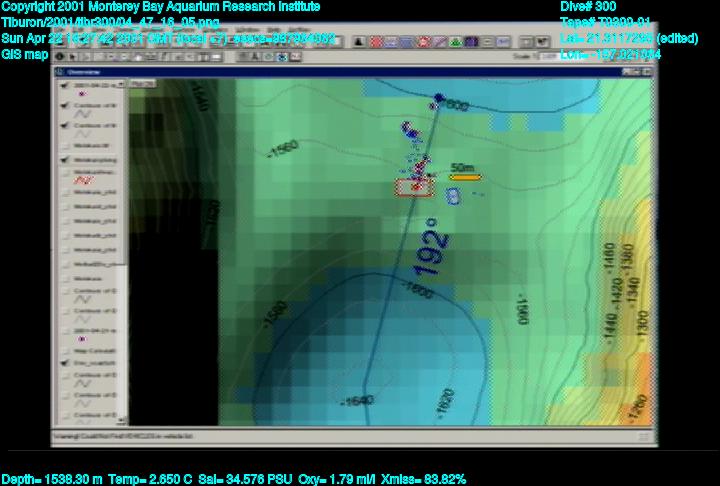Uncheck the first checked layer at list top
720x486 pixels.
click(64, 85)
